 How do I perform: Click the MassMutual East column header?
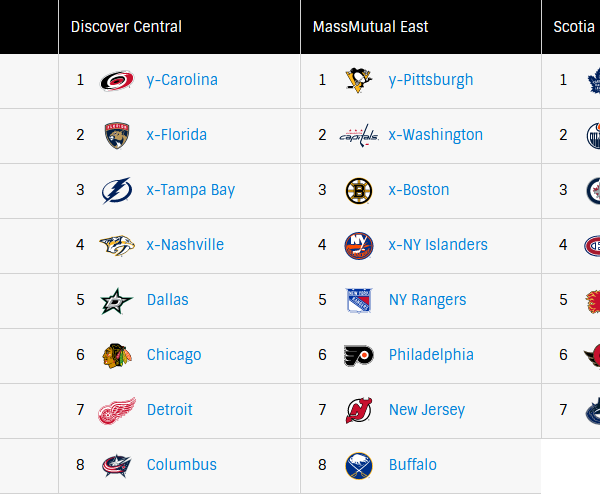(x=370, y=26)
